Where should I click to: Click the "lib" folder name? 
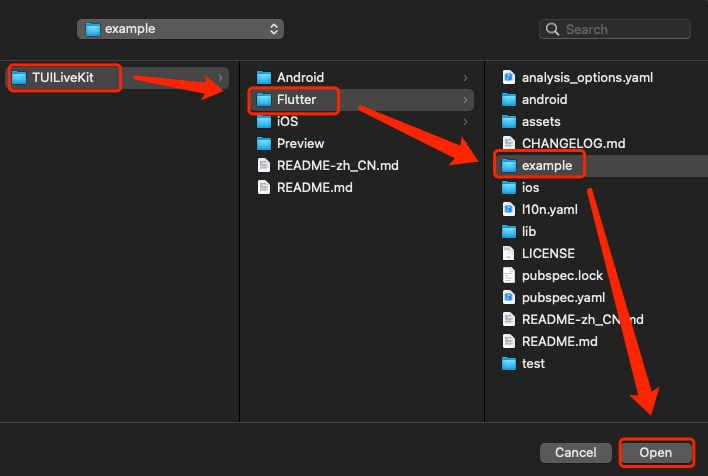click(x=529, y=232)
